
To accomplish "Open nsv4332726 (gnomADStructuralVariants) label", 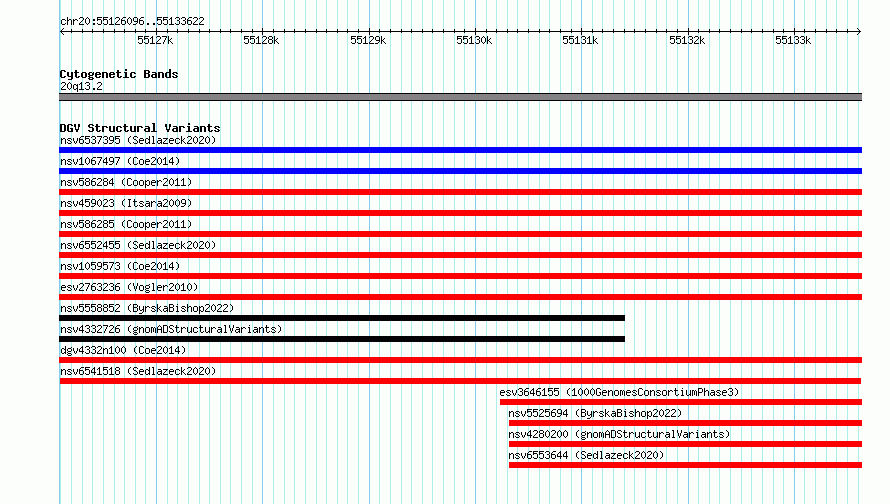I will coord(171,329).
